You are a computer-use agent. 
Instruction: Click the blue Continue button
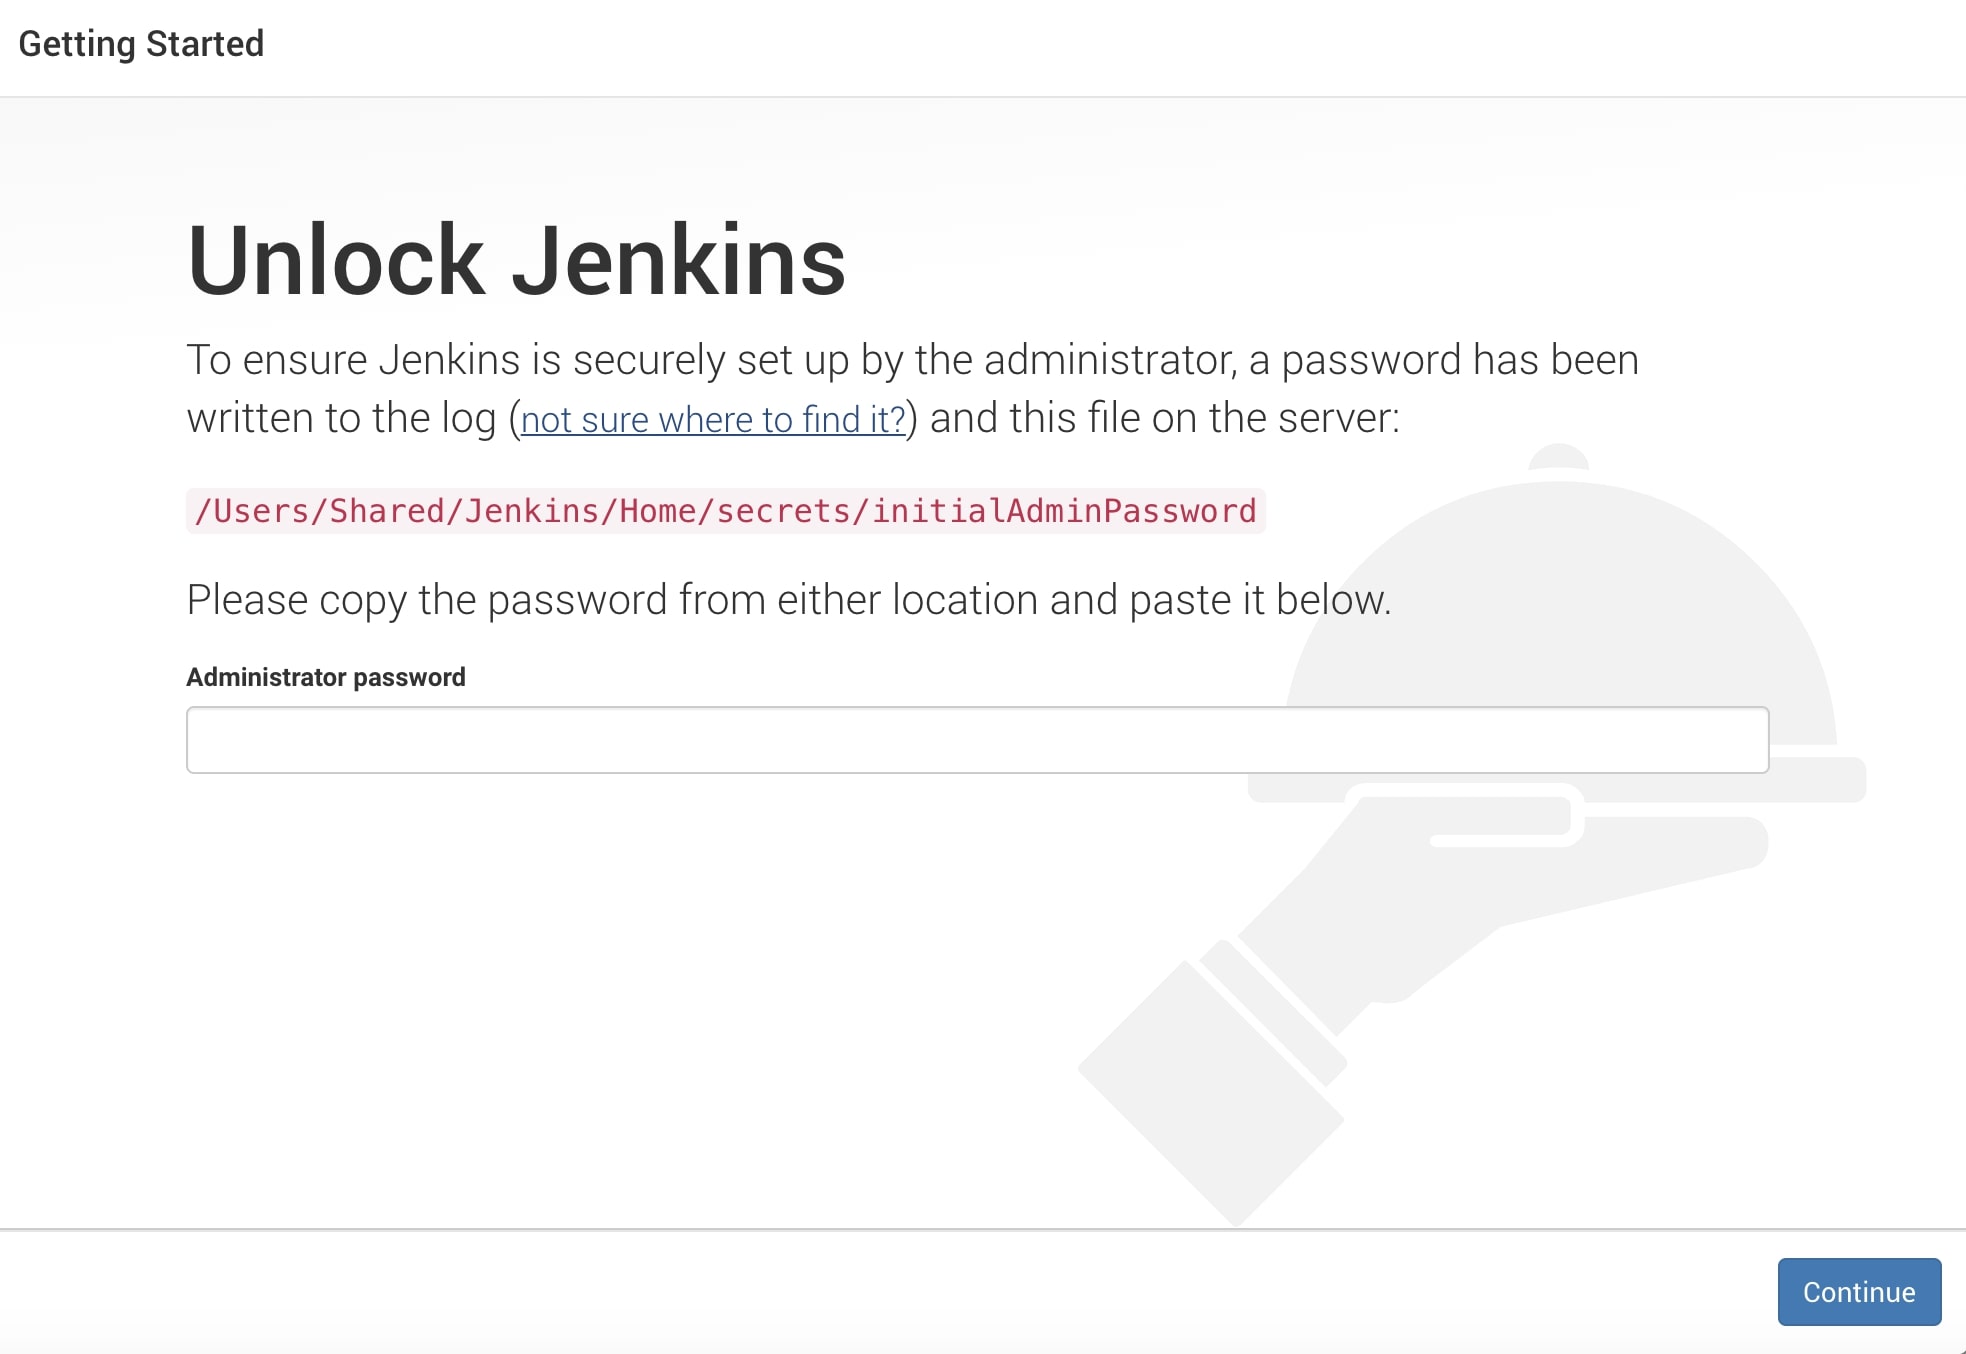[x=1858, y=1291]
